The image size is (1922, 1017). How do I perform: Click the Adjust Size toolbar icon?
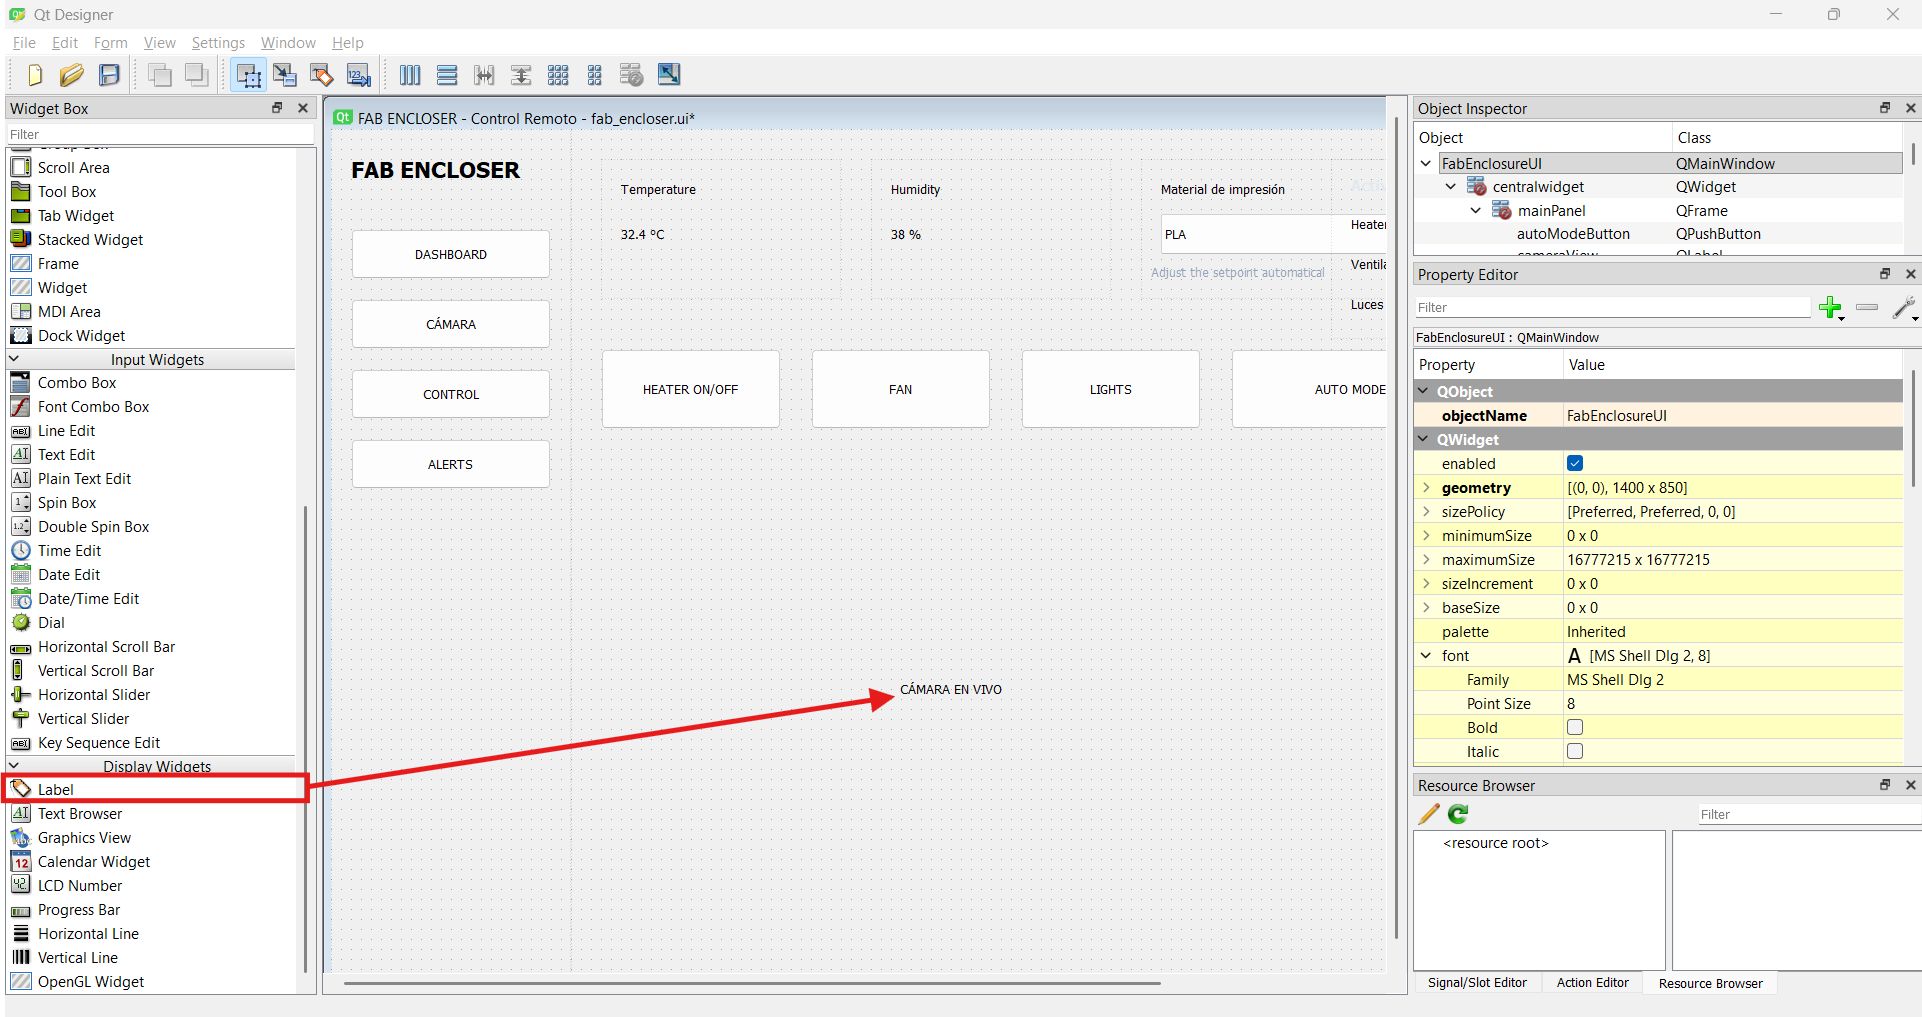[x=669, y=75]
